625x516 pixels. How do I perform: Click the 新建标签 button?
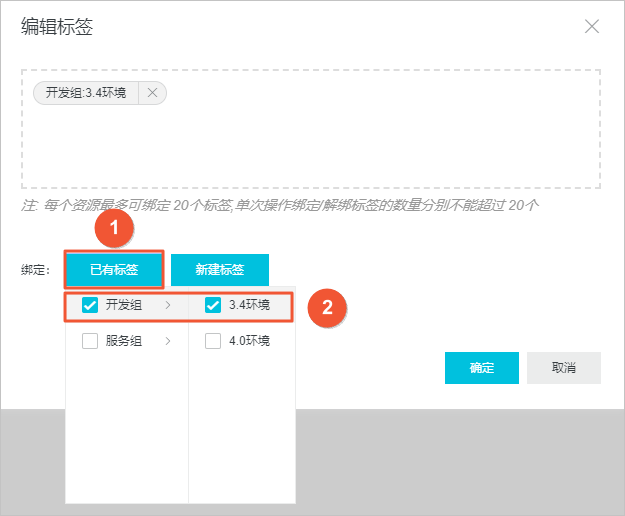click(x=220, y=270)
